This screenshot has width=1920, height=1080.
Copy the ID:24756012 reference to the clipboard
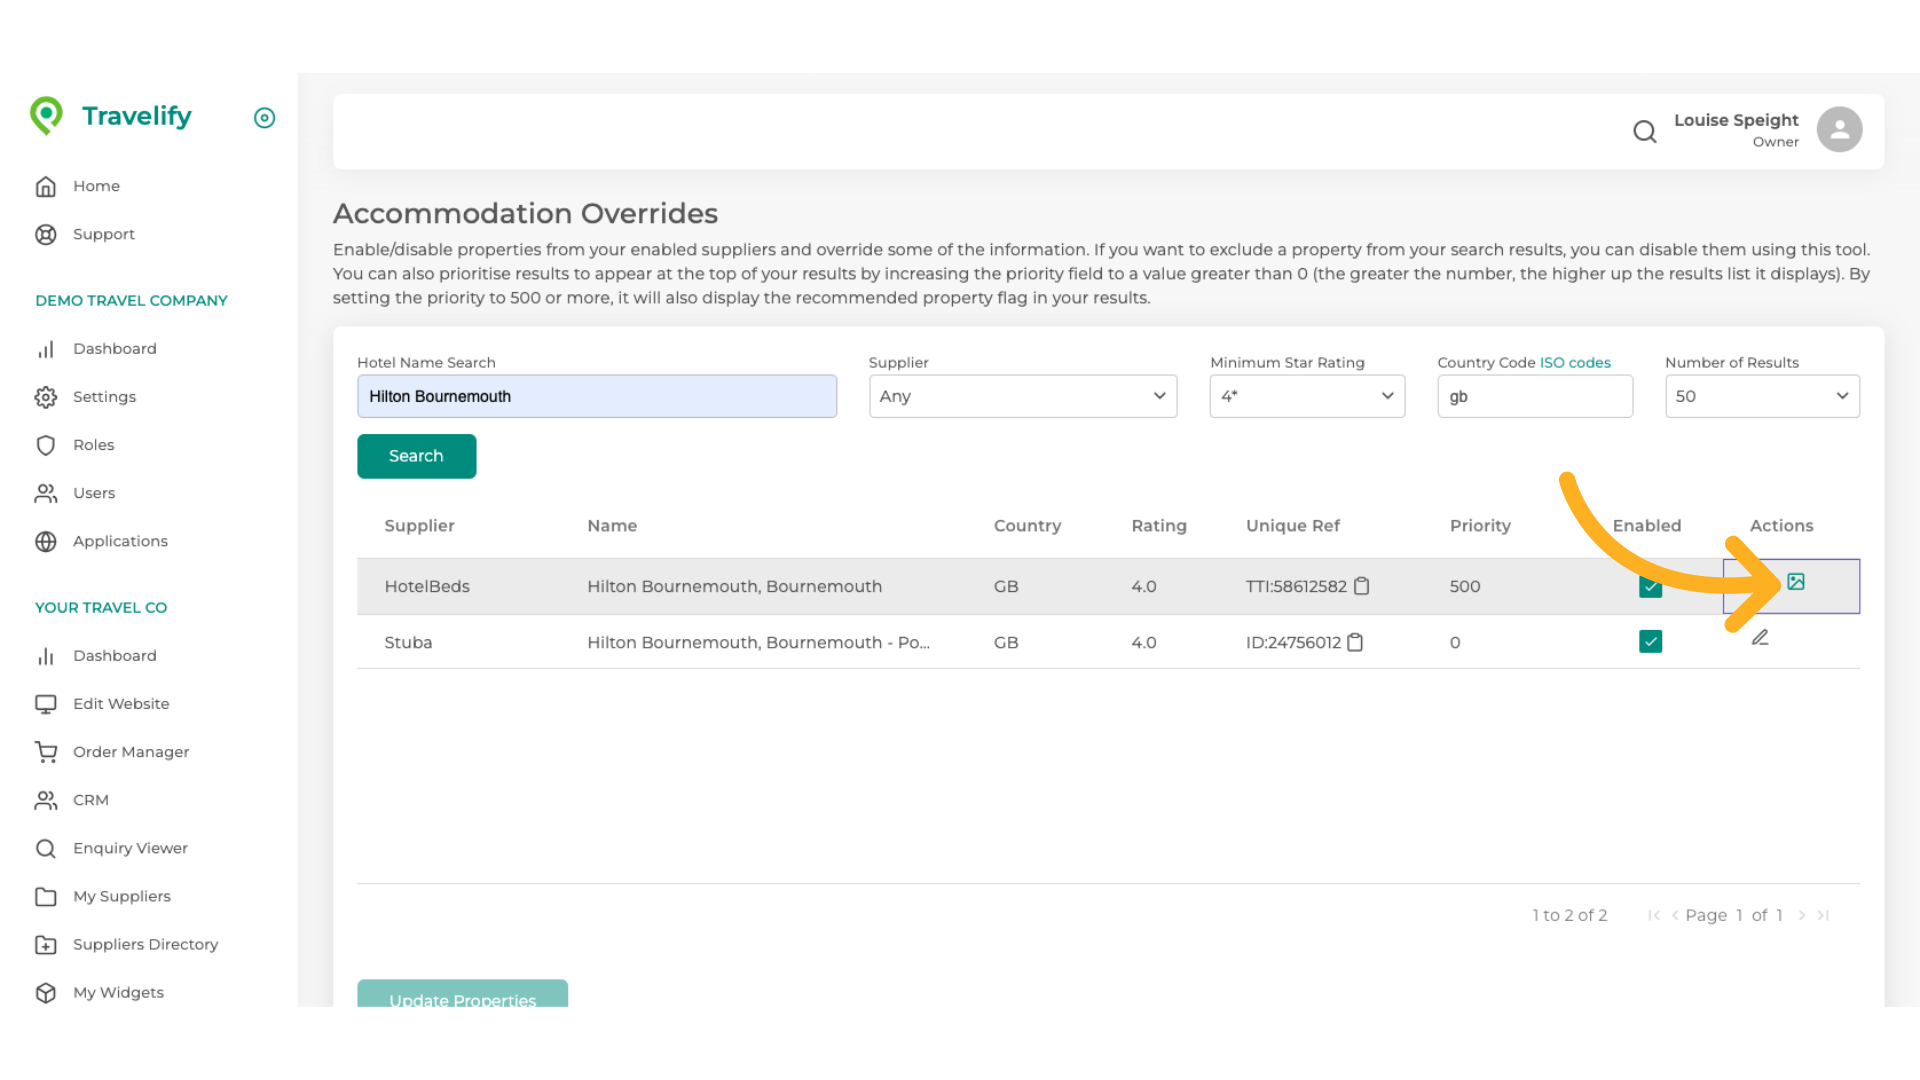click(1355, 642)
